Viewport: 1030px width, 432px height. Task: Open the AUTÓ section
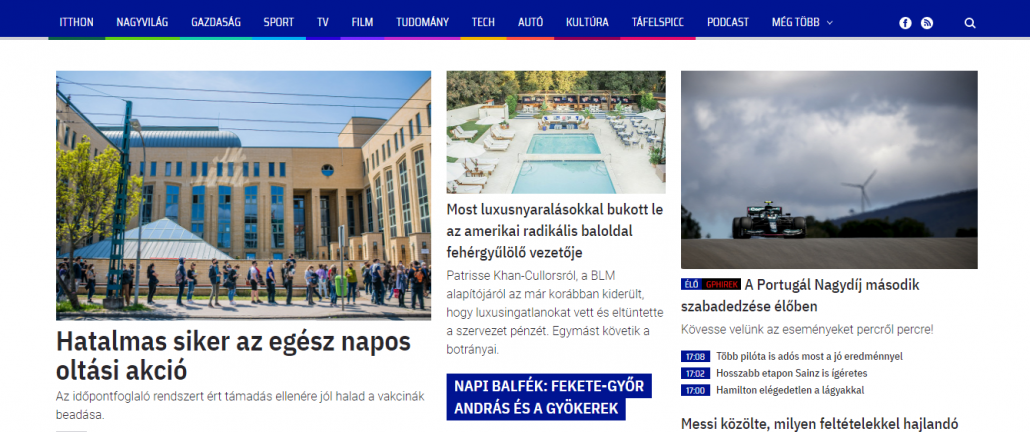coord(530,22)
